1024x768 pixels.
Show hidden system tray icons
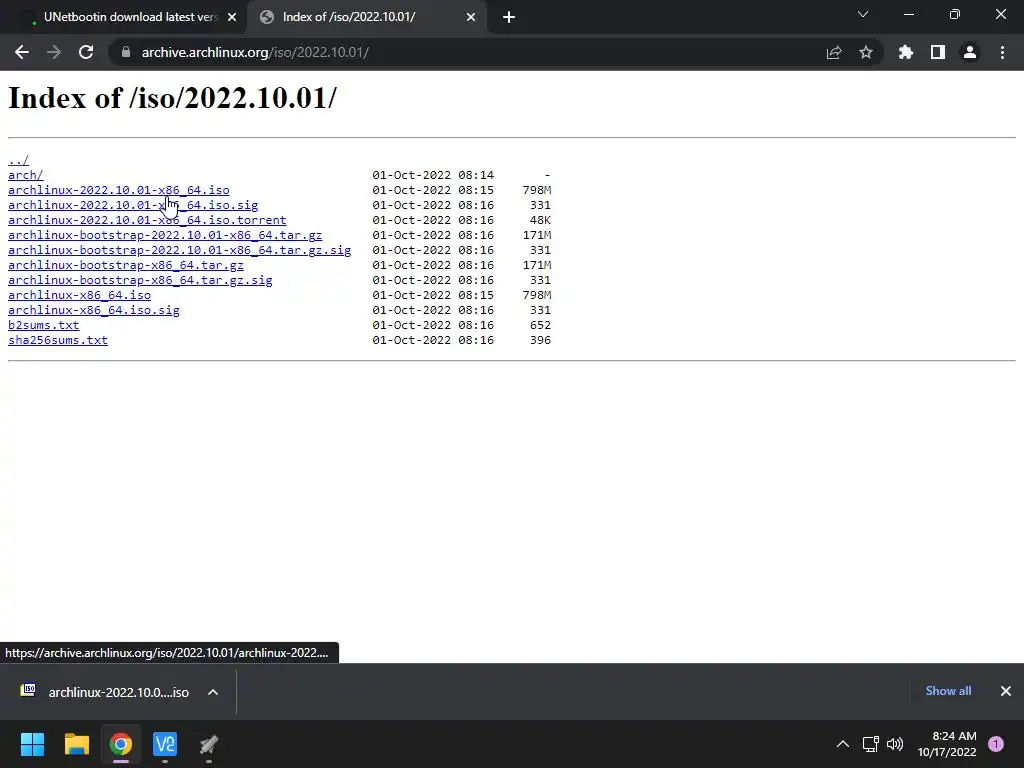coord(843,744)
